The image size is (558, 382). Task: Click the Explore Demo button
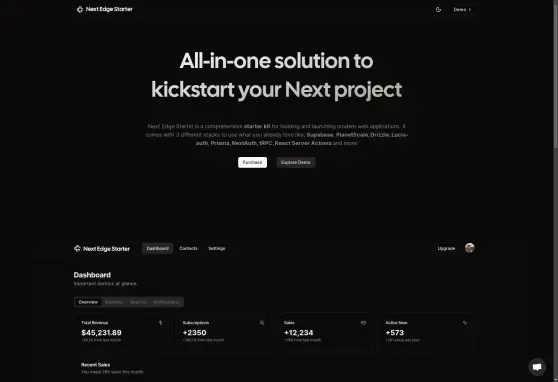point(296,162)
